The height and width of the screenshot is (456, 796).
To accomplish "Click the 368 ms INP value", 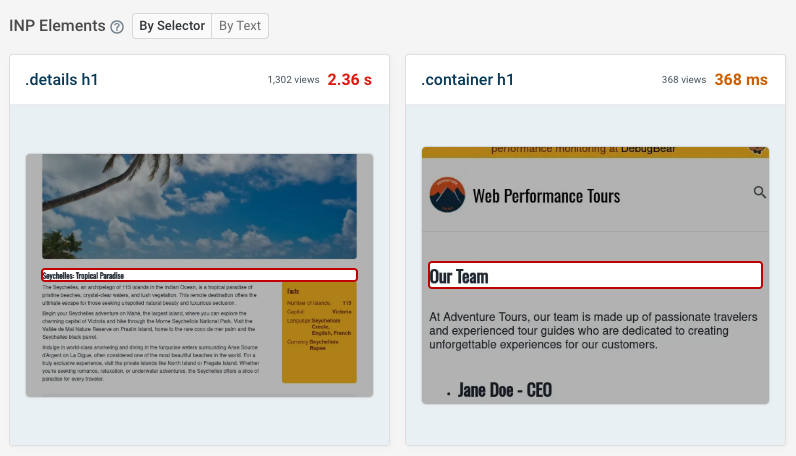I will point(741,80).
